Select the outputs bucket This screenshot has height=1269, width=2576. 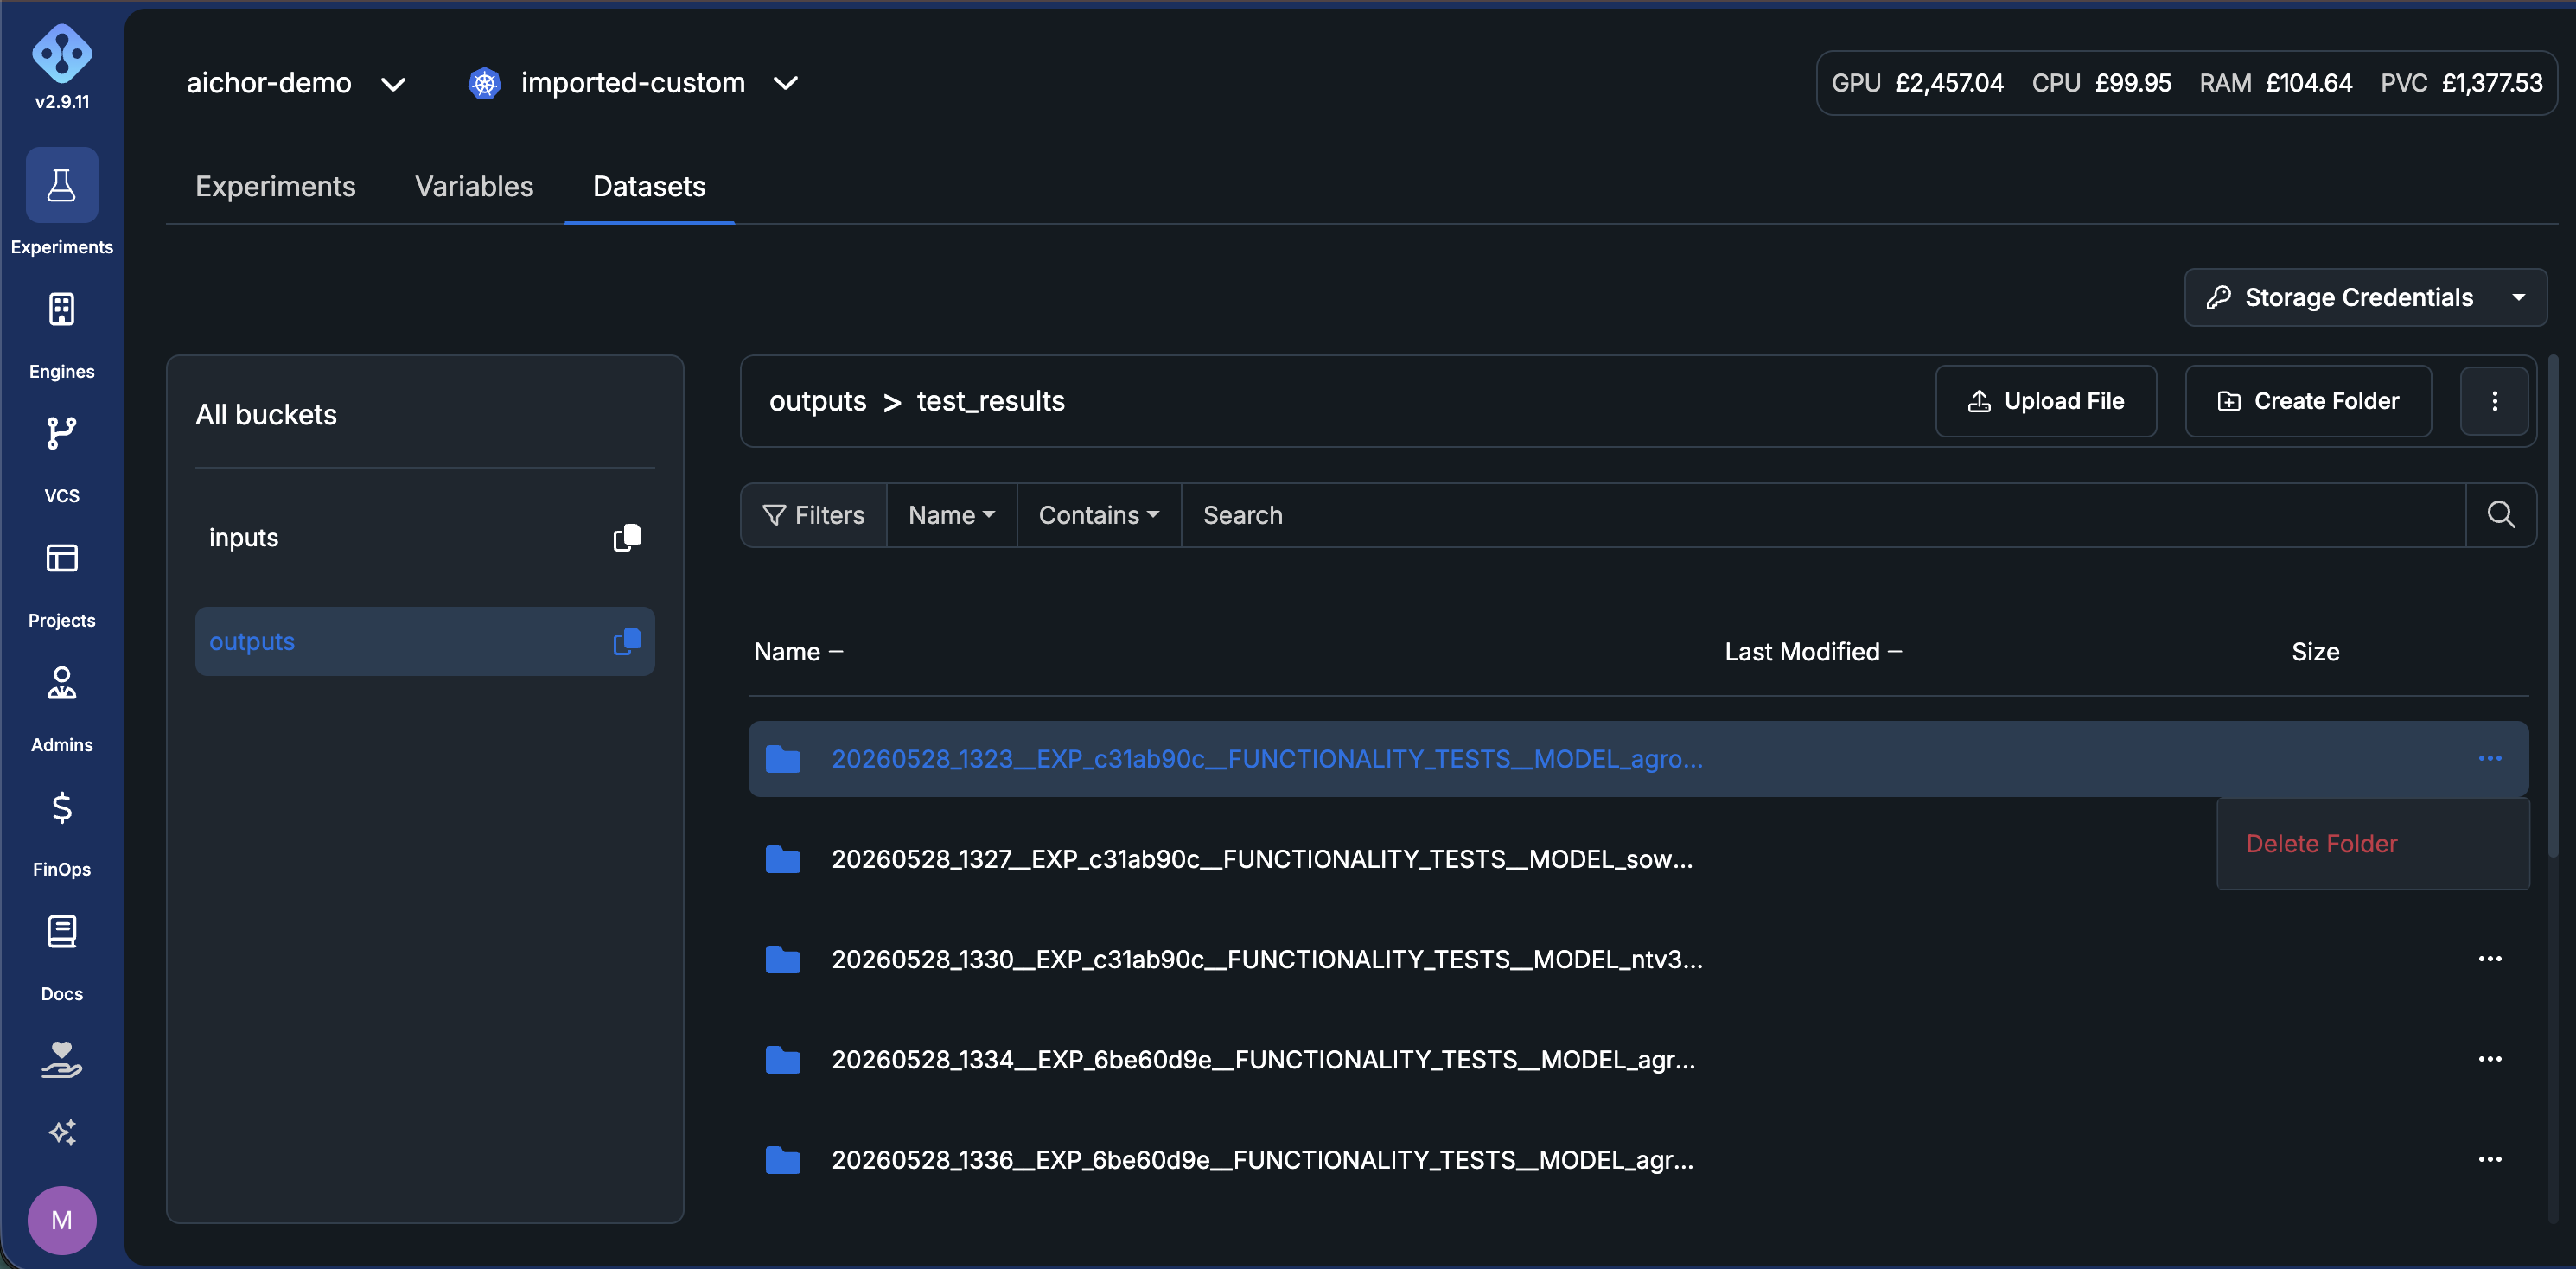(425, 642)
